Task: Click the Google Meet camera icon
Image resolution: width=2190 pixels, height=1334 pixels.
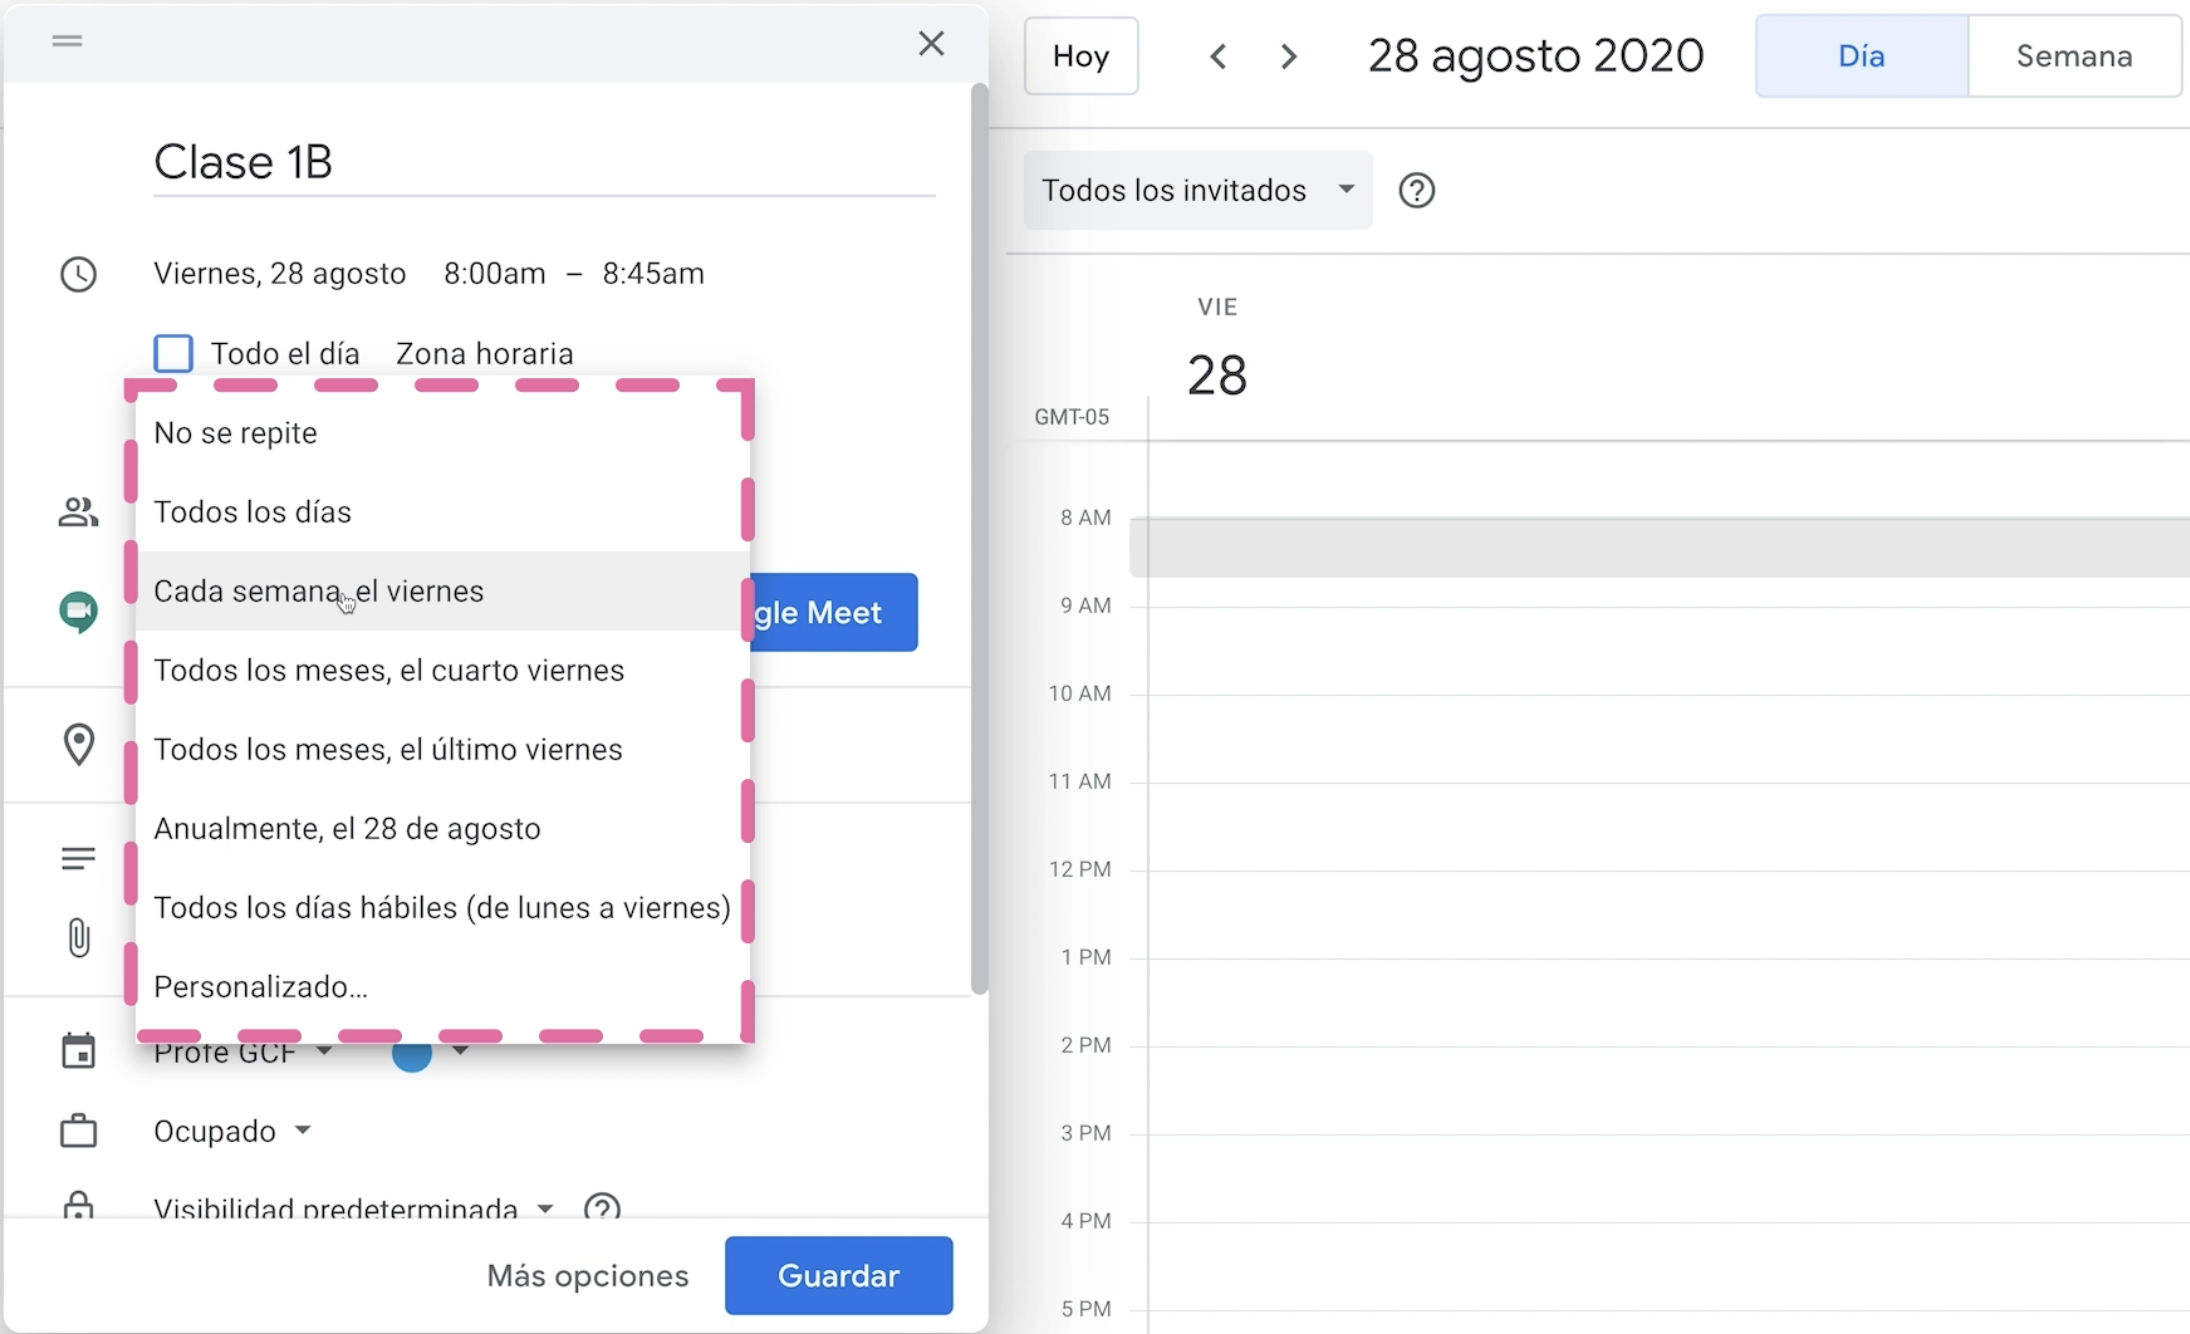Action: [78, 611]
